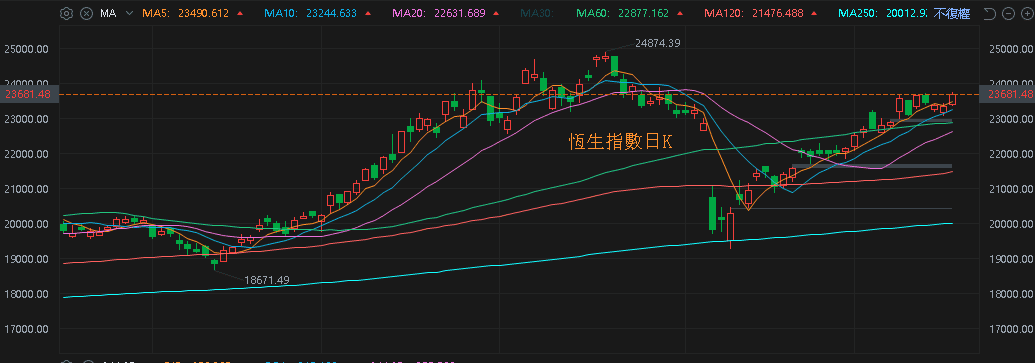1035x363 pixels.
Task: Click the 24874.39 high price label
Action: pos(657,43)
